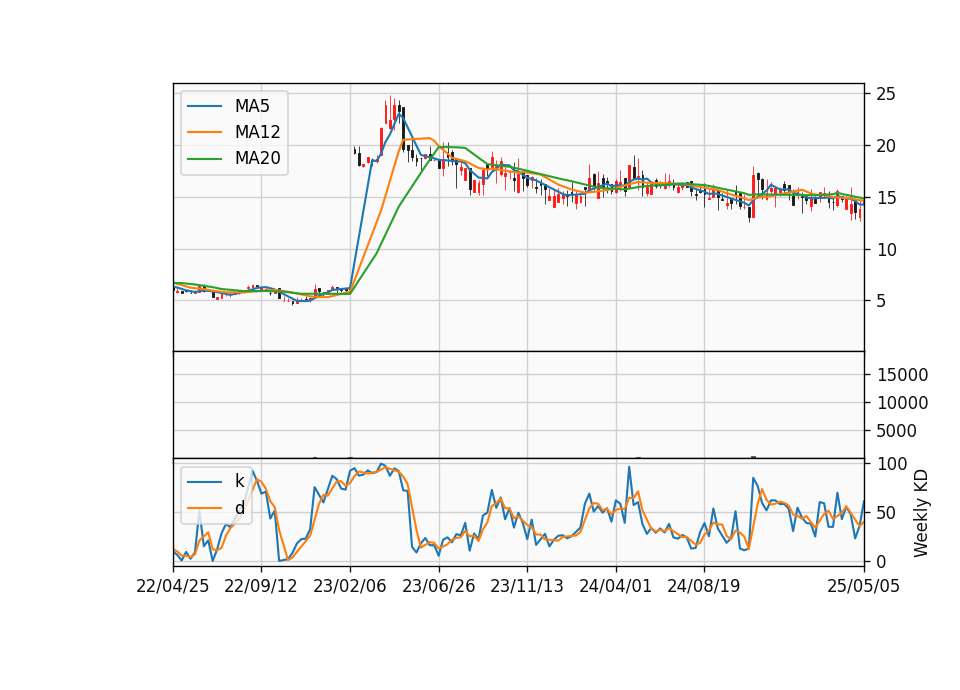Click the 23/06/26 date axis label
Screen dimensions: 960x690
click(x=438, y=587)
